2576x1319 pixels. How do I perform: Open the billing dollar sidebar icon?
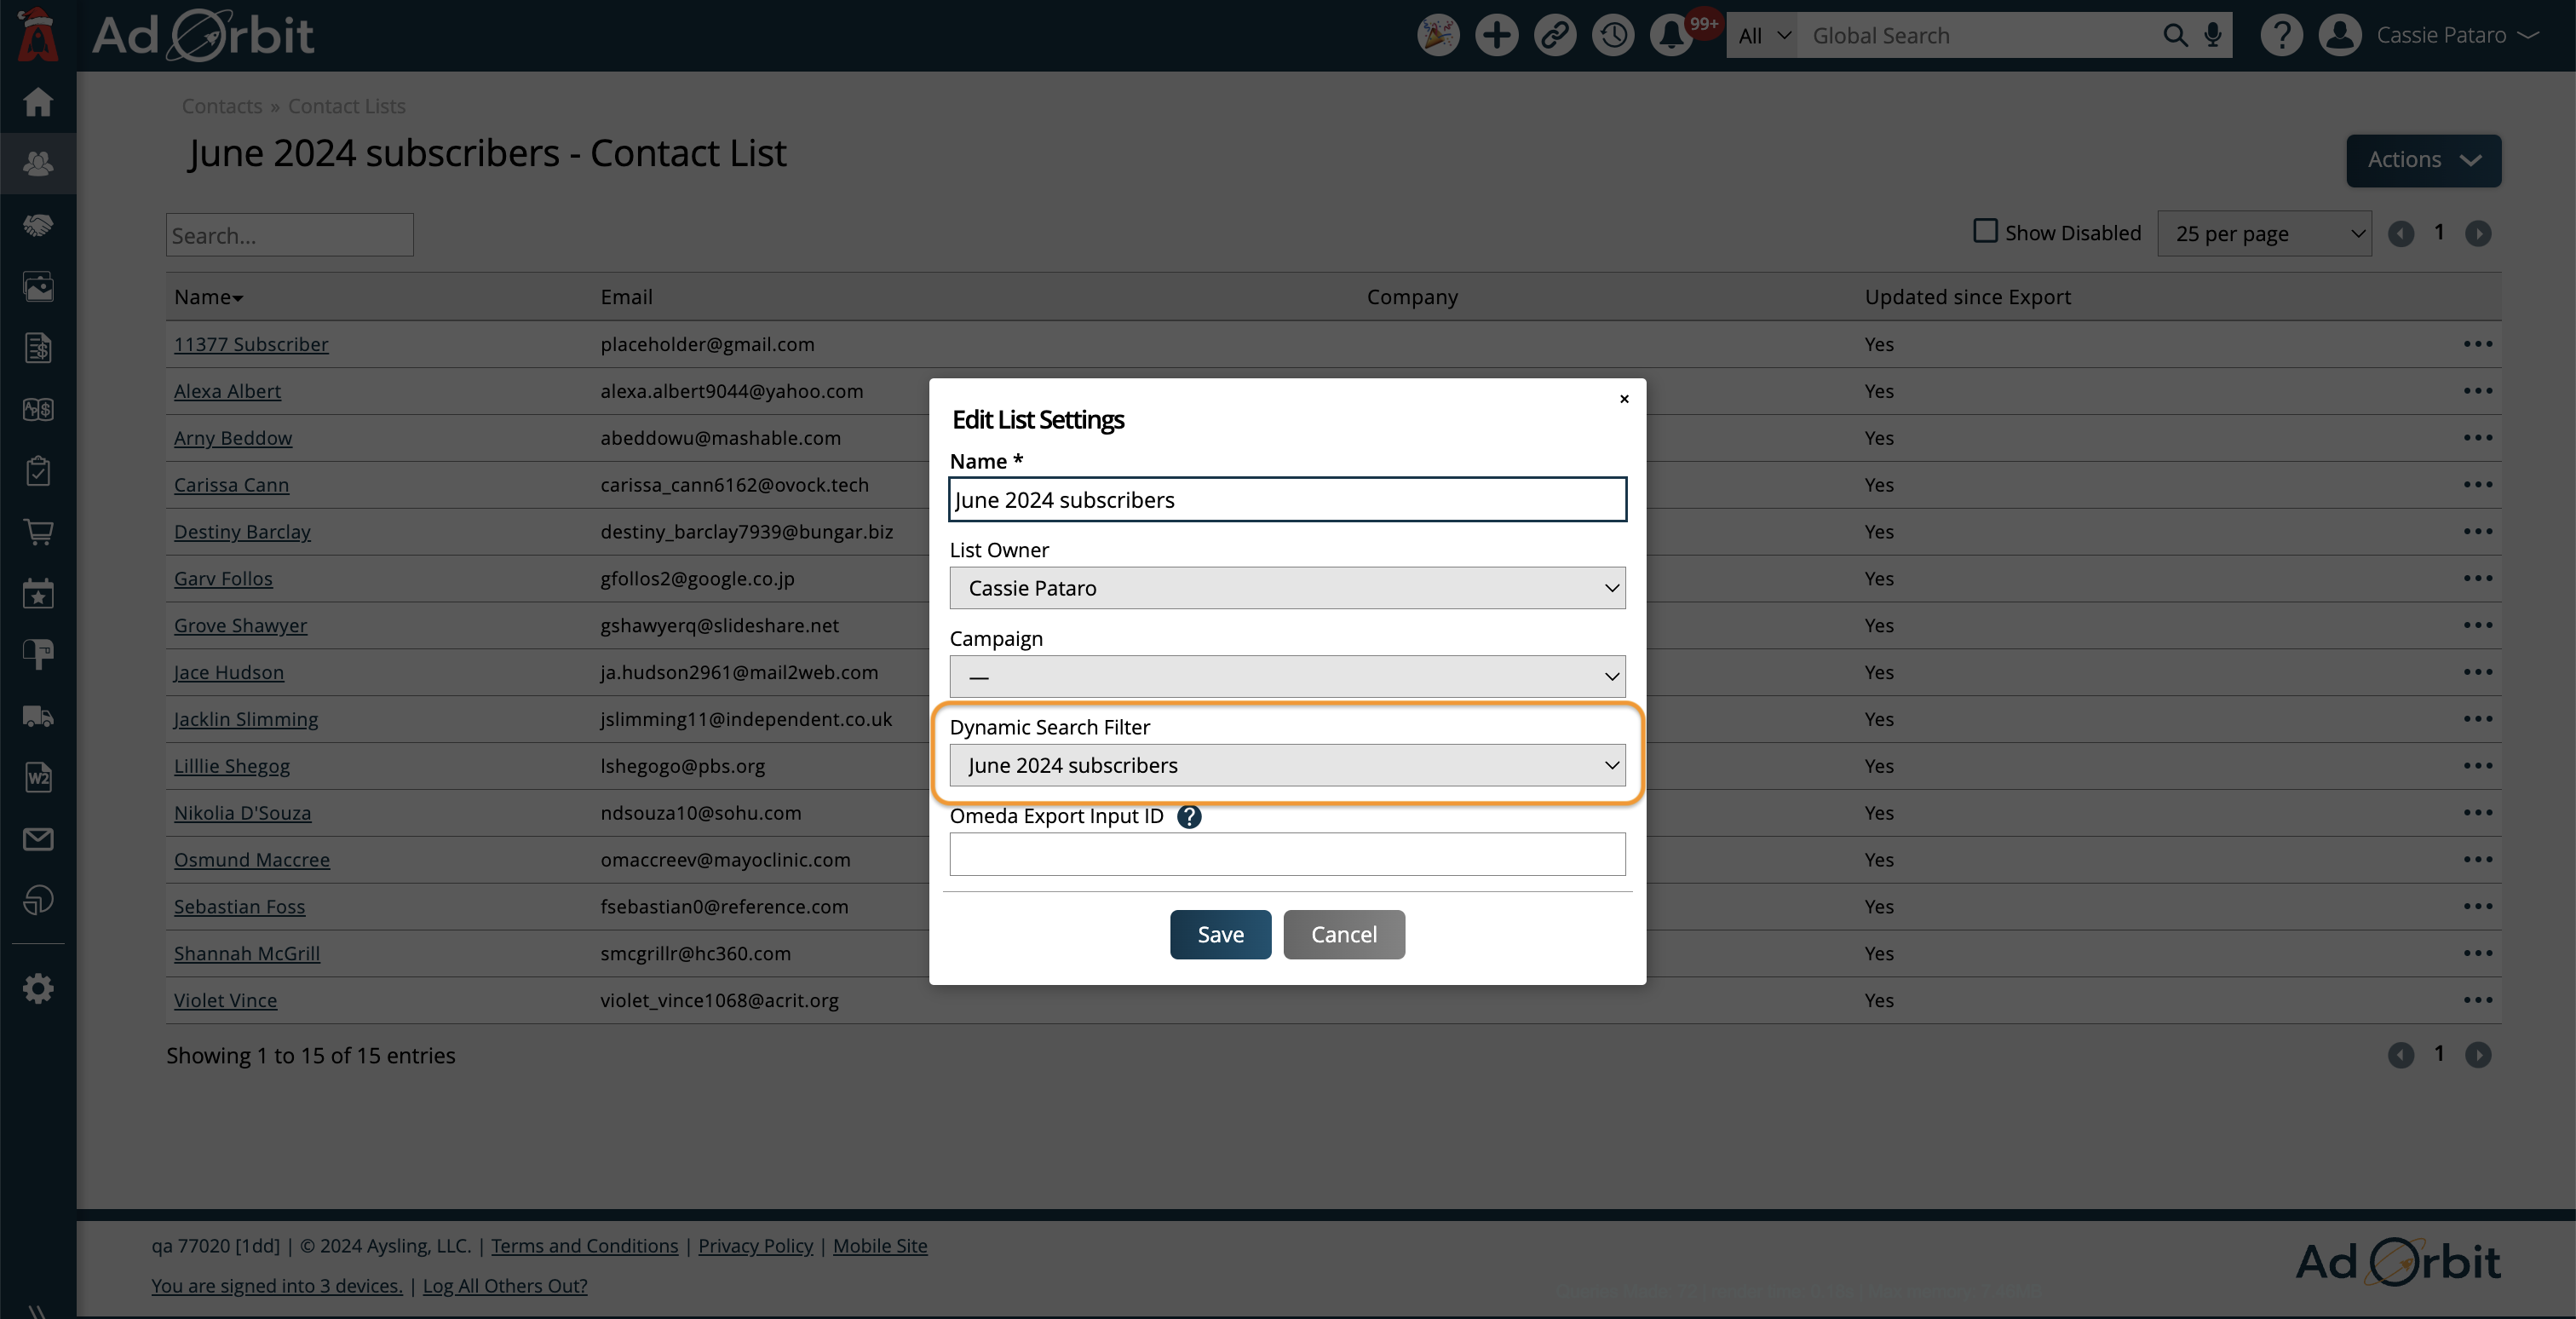(x=38, y=409)
